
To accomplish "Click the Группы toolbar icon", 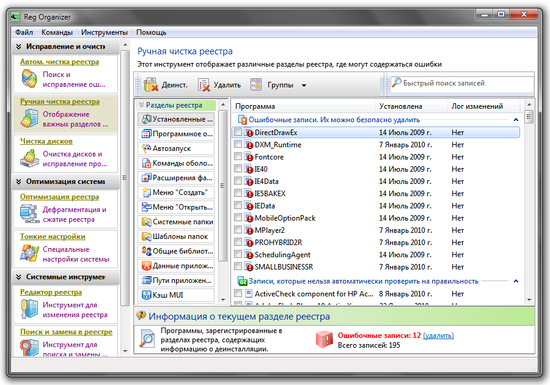I will pyautogui.click(x=256, y=85).
